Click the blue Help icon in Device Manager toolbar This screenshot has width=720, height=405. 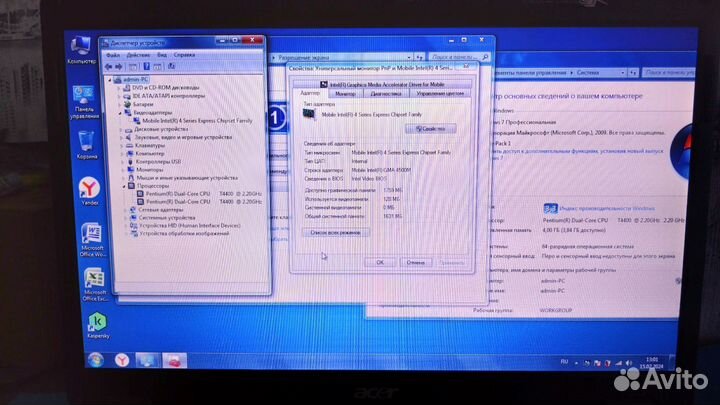coord(146,67)
